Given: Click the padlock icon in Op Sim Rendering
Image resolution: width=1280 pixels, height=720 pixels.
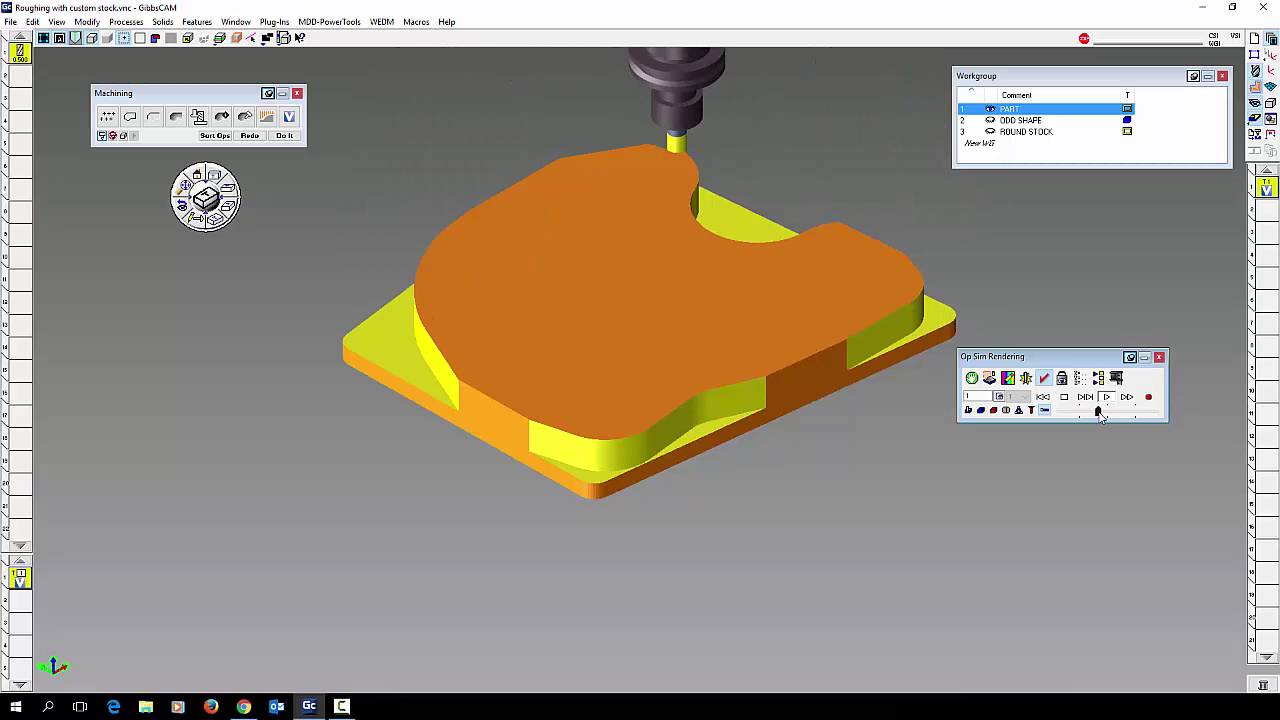Looking at the screenshot, I should (1062, 378).
